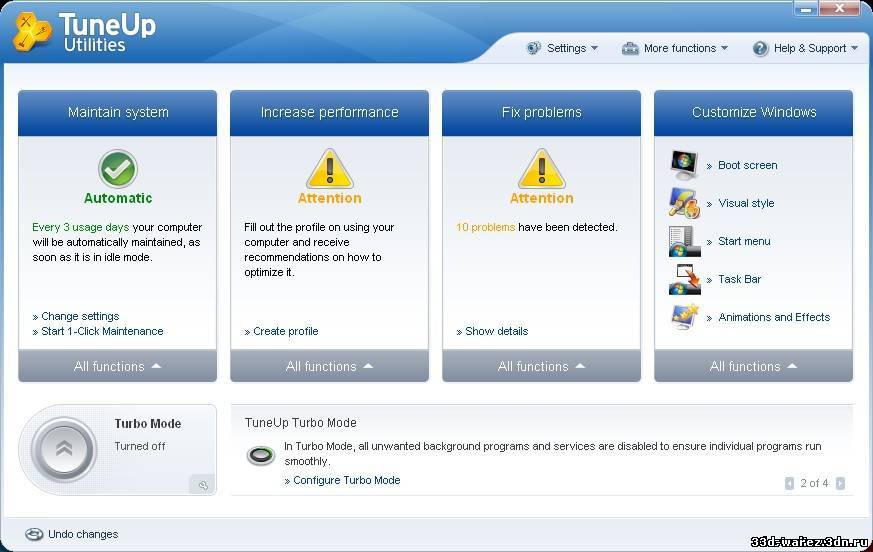Minimize the TuneUp Utilities window
The width and height of the screenshot is (873, 552).
pos(806,9)
